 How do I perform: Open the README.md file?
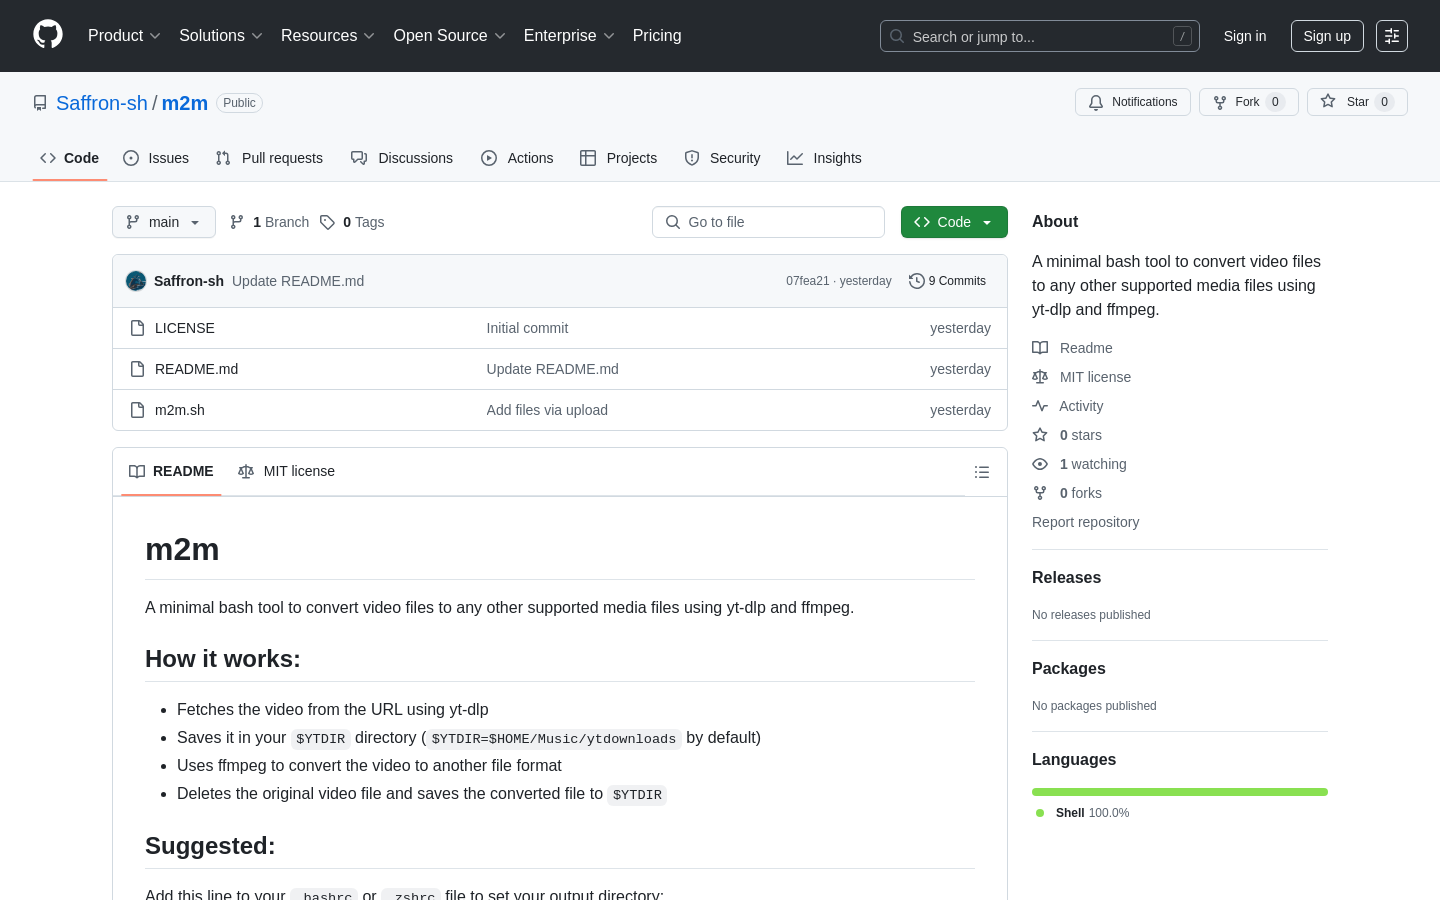(196, 369)
